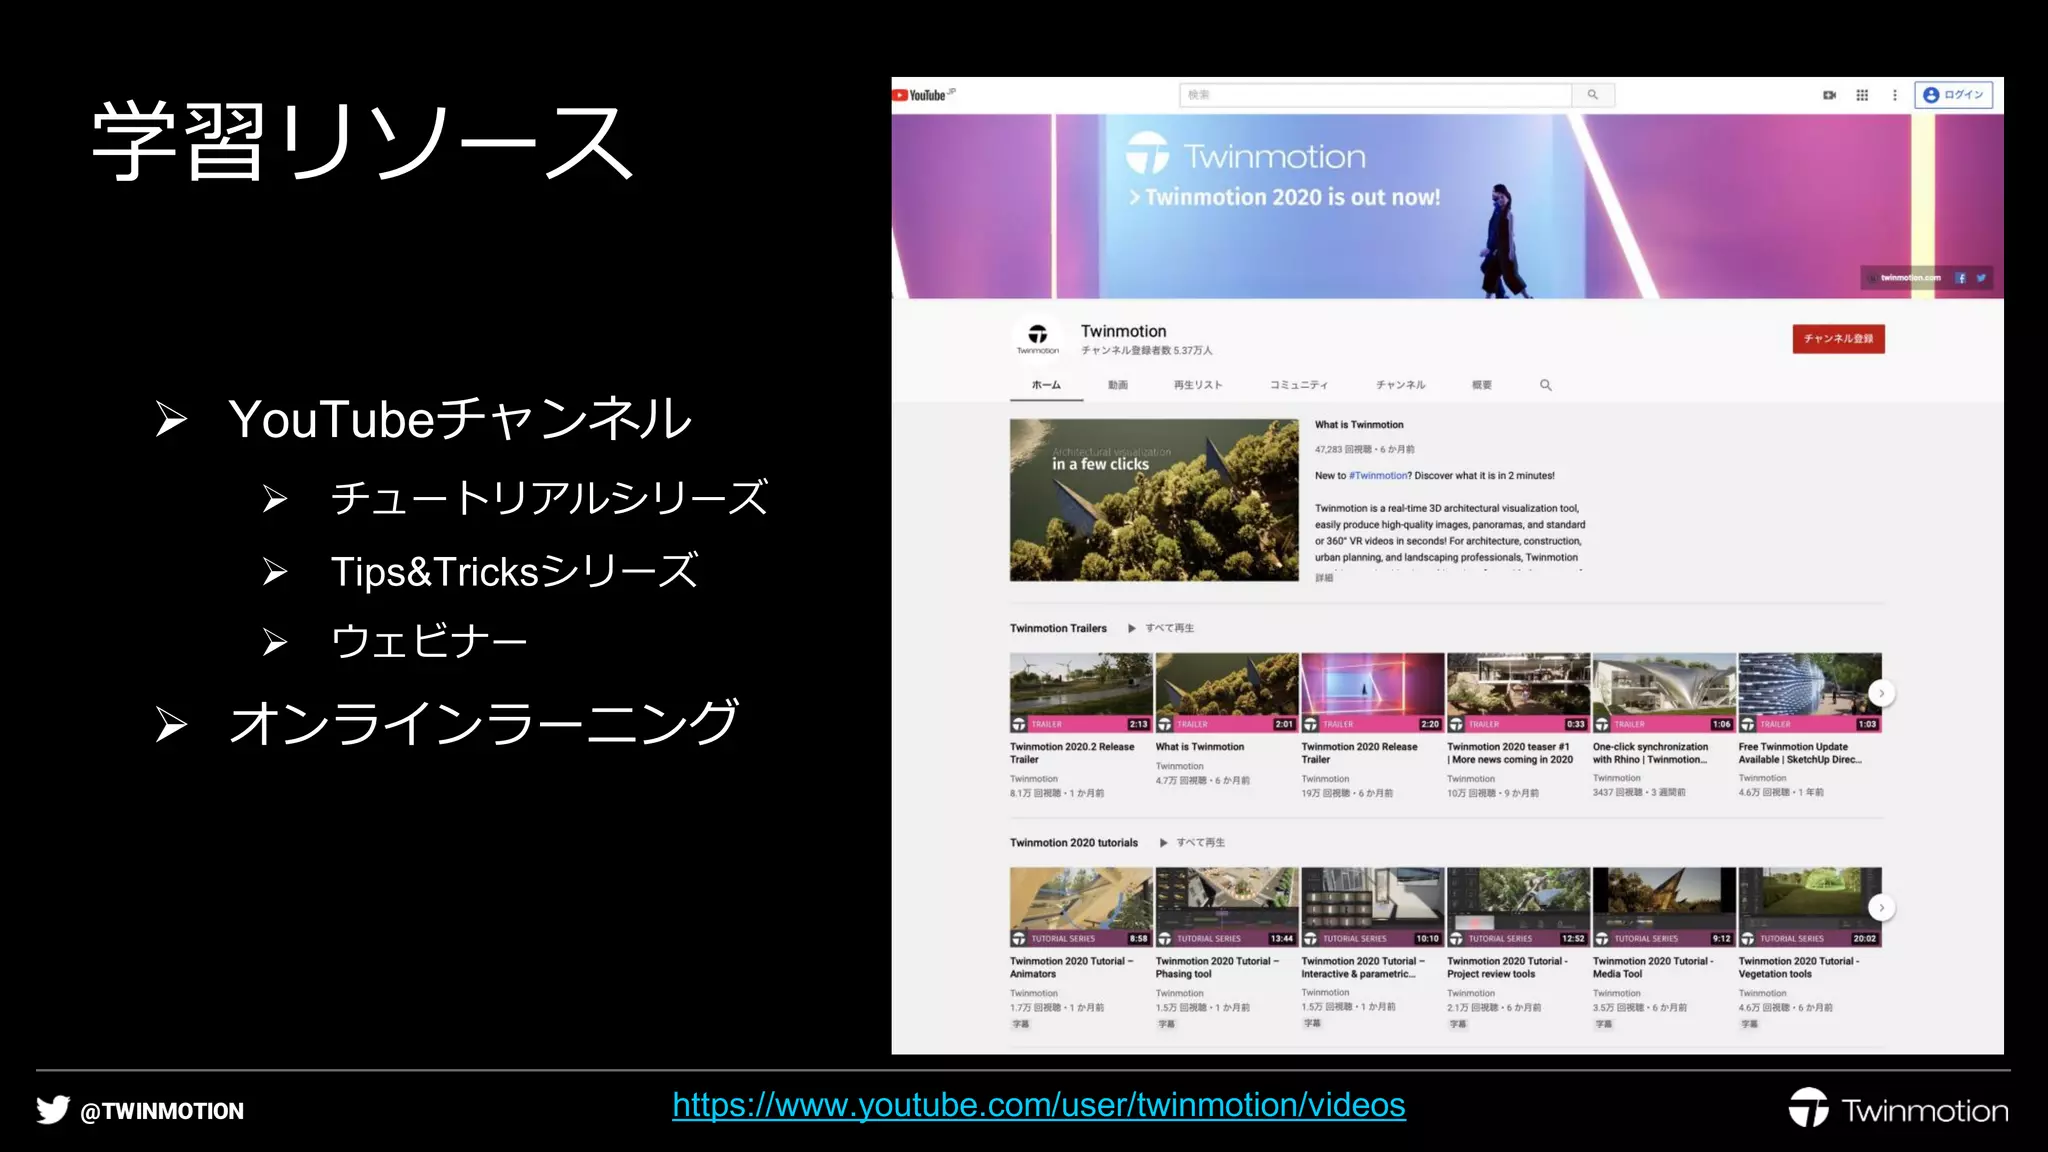Click the YouTubeチャンネル bullet text
Image resolution: width=2048 pixels, height=1152 pixels.
point(460,418)
